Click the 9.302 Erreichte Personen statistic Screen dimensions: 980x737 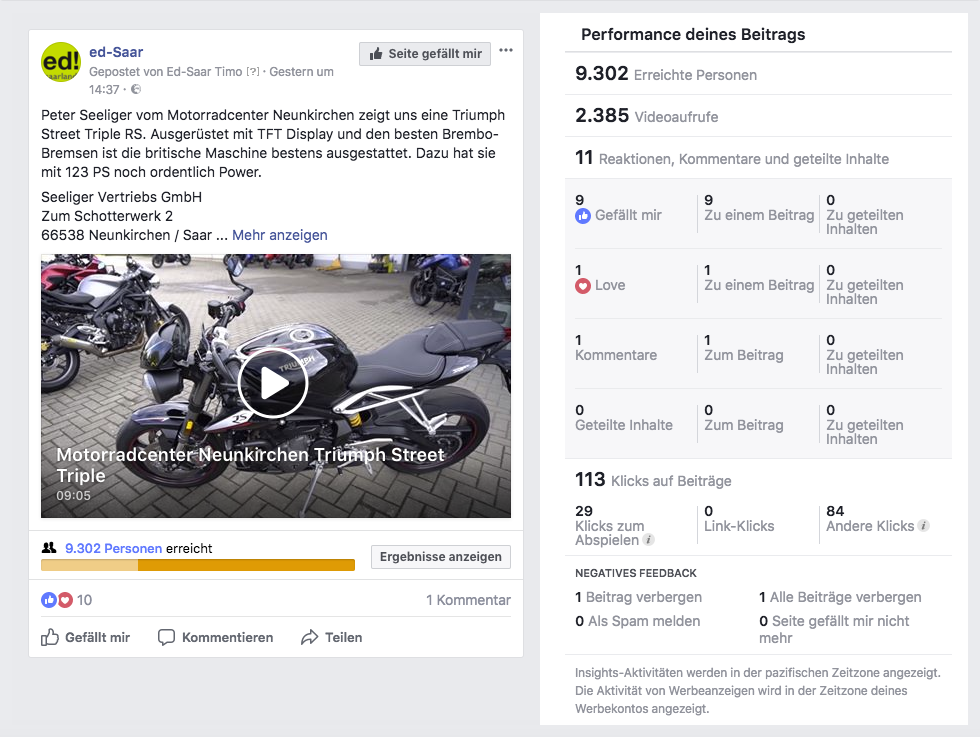pos(666,74)
